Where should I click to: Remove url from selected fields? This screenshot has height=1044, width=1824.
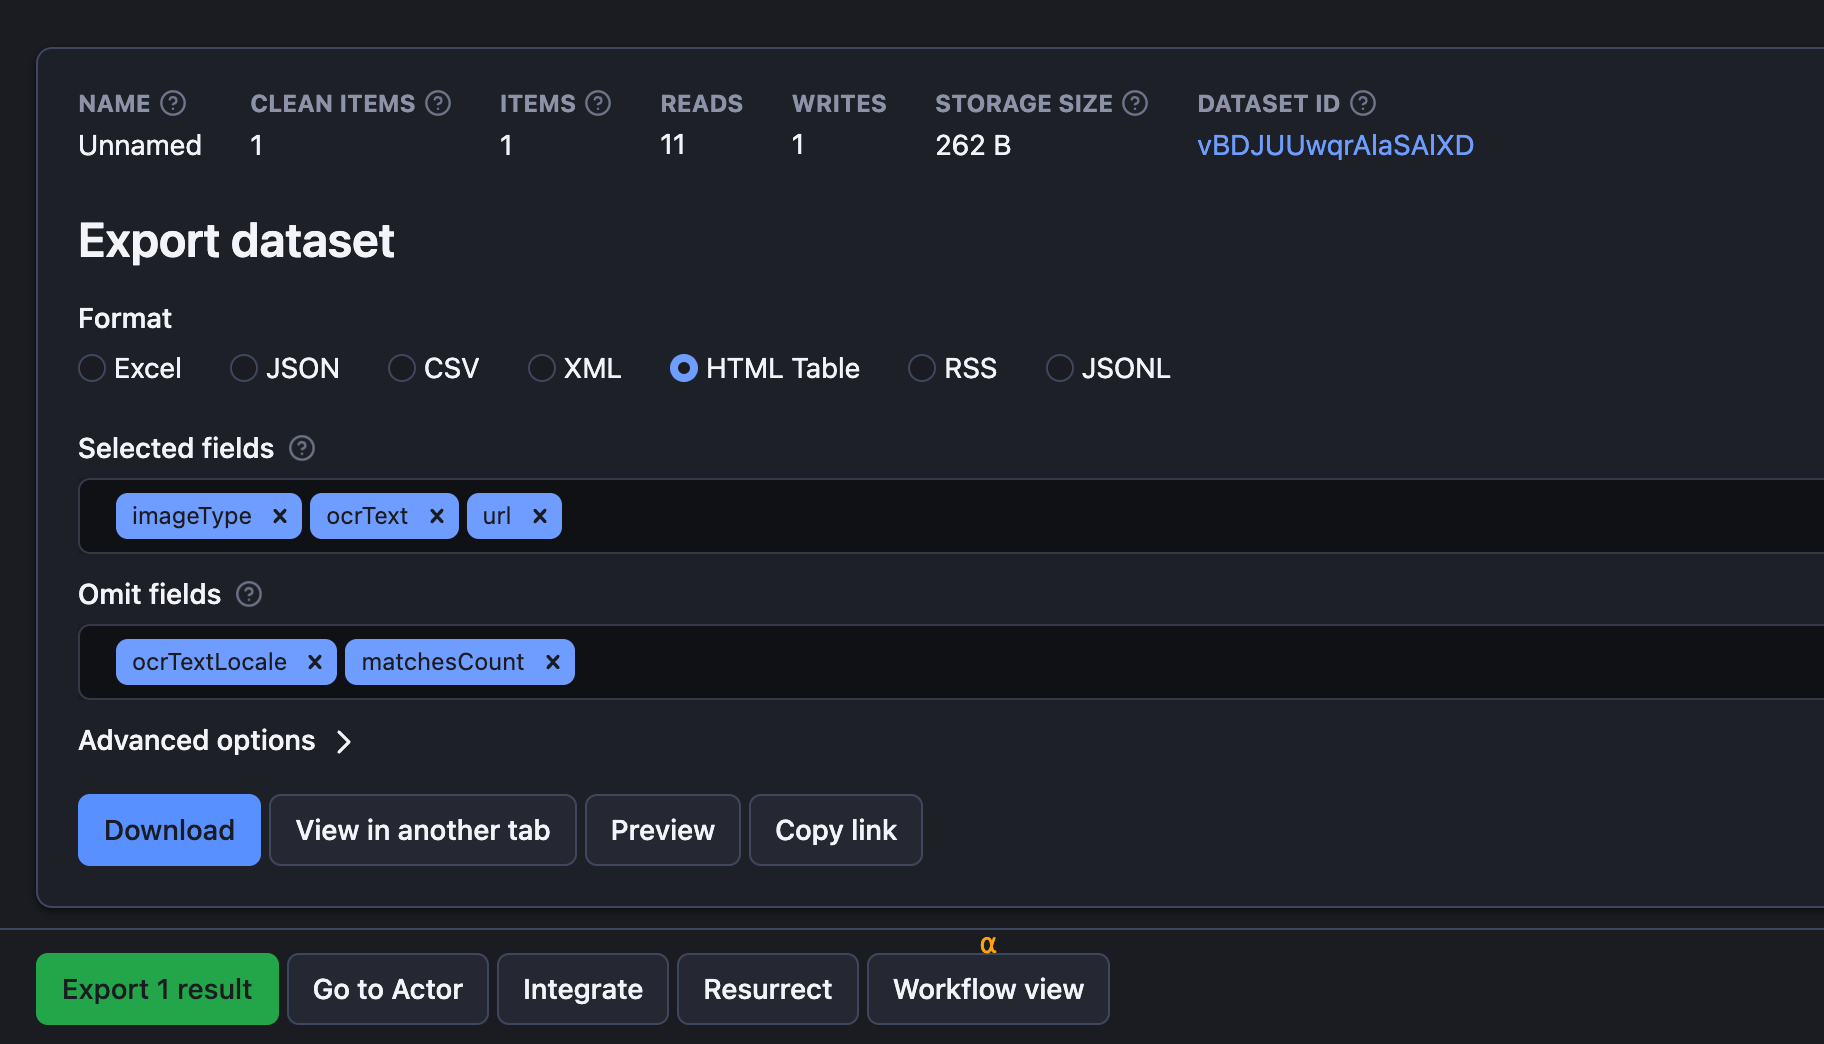pyautogui.click(x=540, y=516)
